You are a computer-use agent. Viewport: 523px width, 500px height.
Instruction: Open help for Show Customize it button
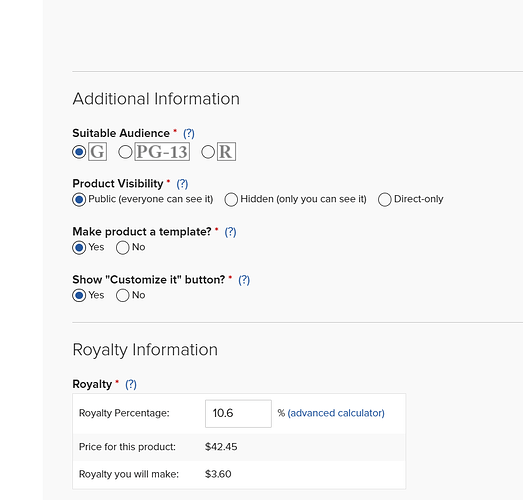point(244,280)
